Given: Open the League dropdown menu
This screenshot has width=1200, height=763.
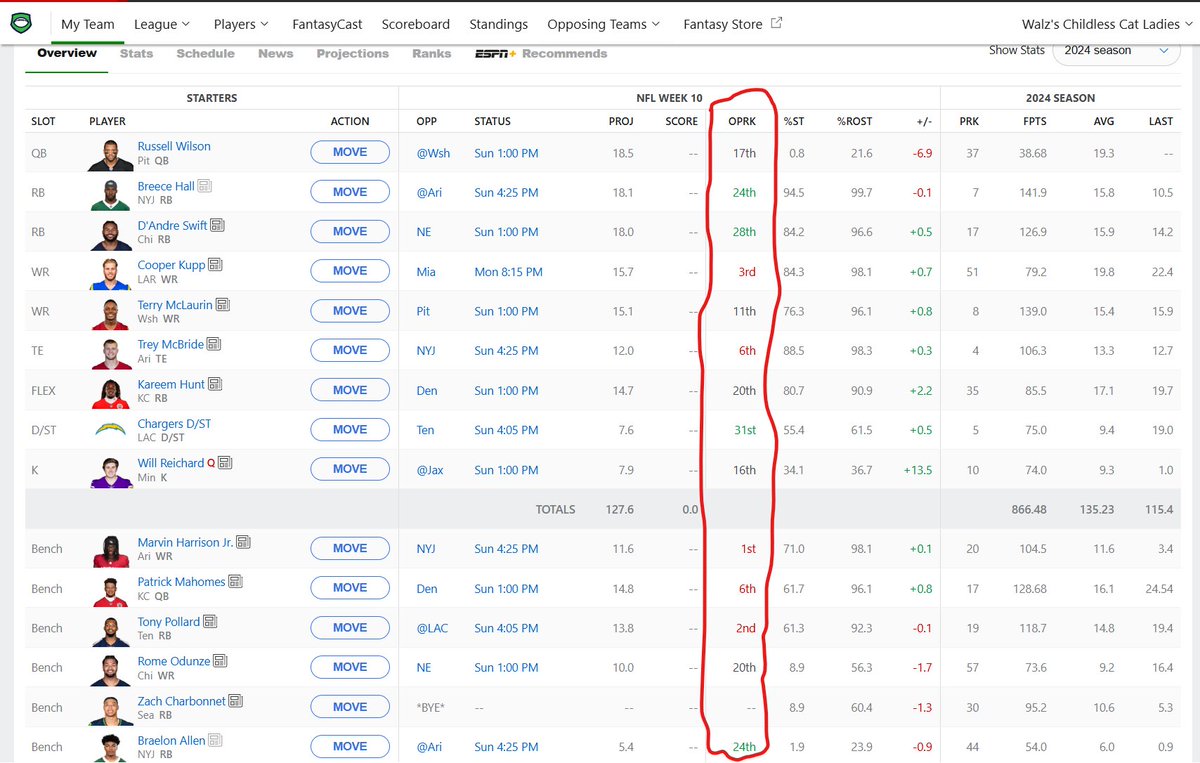Looking at the screenshot, I should pyautogui.click(x=163, y=24).
